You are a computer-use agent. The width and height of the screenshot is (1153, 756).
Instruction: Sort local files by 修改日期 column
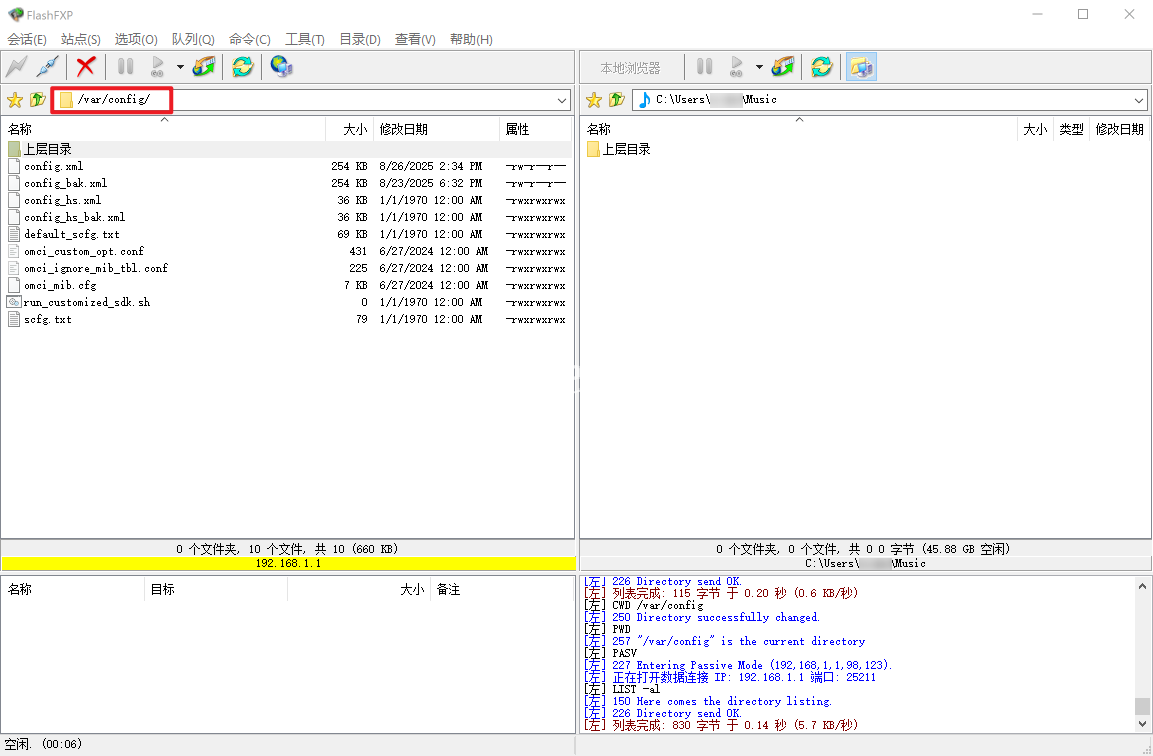pos(1119,129)
